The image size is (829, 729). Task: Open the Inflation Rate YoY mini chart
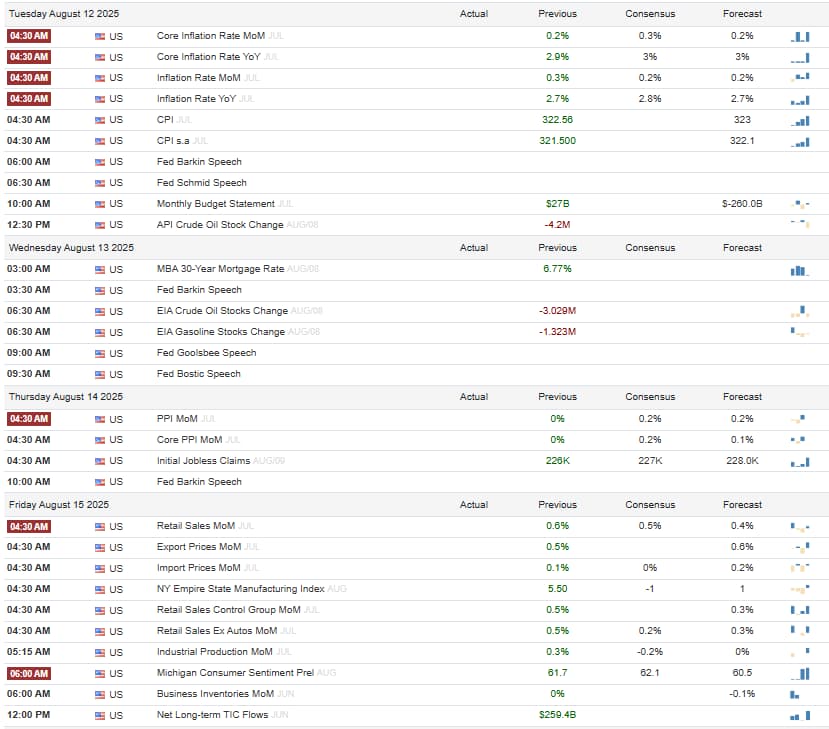(800, 100)
